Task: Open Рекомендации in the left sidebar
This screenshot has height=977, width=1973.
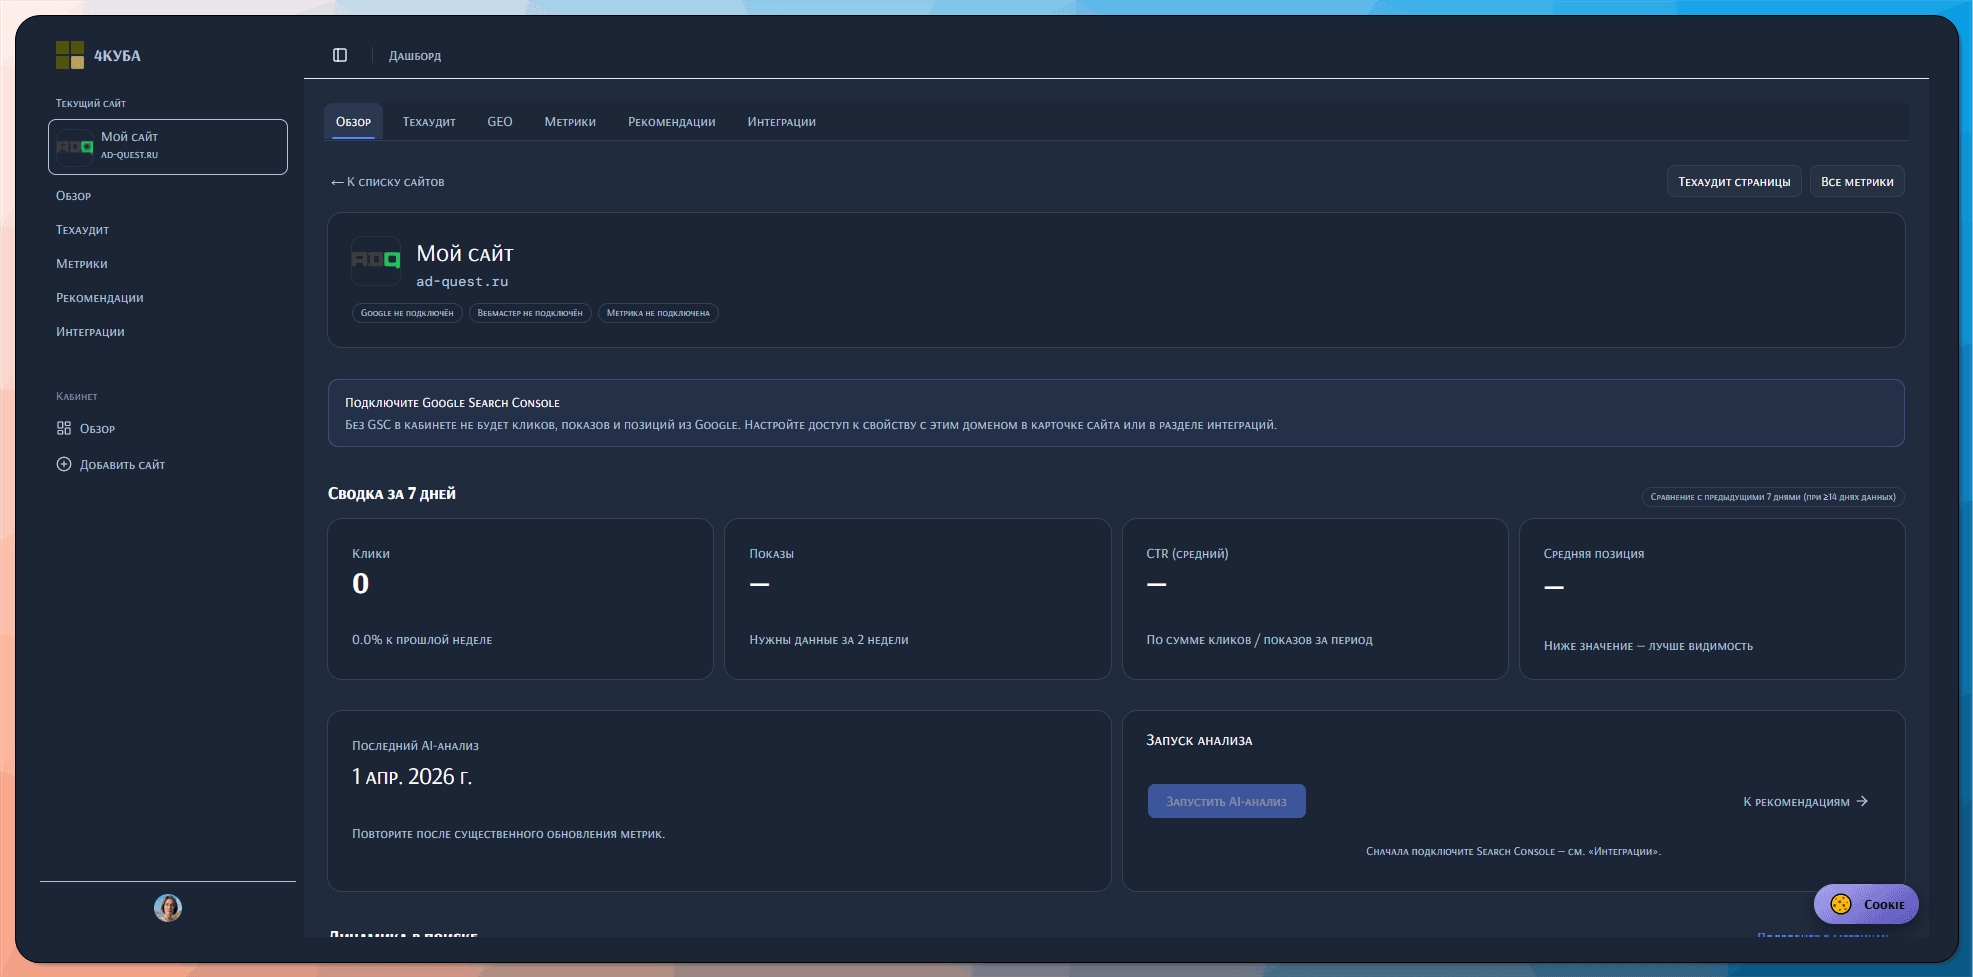Action: [100, 298]
